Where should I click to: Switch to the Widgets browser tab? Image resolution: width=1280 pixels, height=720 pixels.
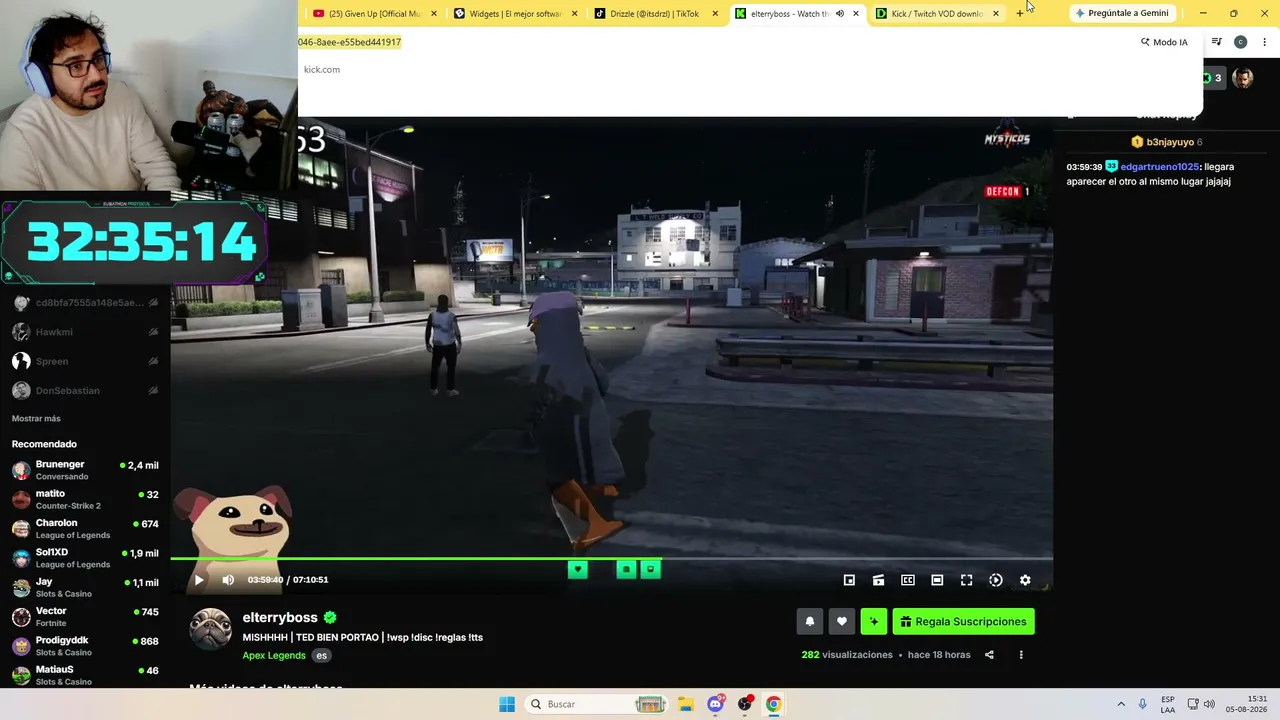tap(516, 14)
